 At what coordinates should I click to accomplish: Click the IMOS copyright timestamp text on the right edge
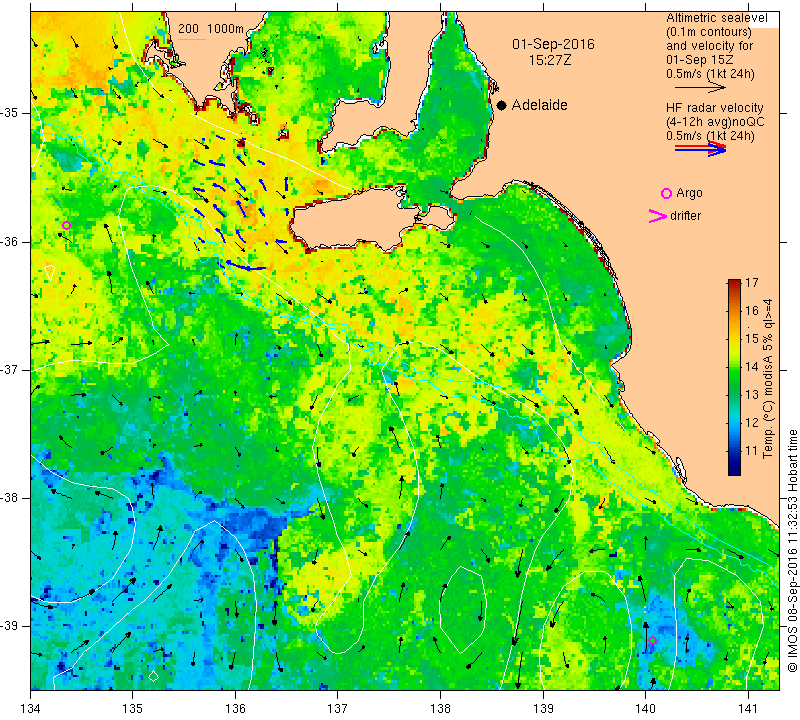(792, 551)
